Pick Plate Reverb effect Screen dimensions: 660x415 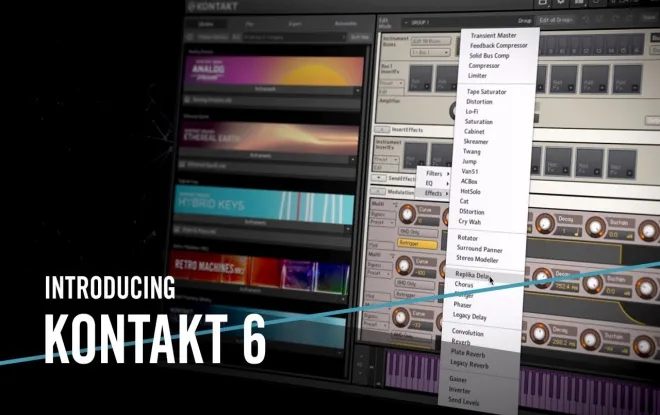[x=468, y=354]
